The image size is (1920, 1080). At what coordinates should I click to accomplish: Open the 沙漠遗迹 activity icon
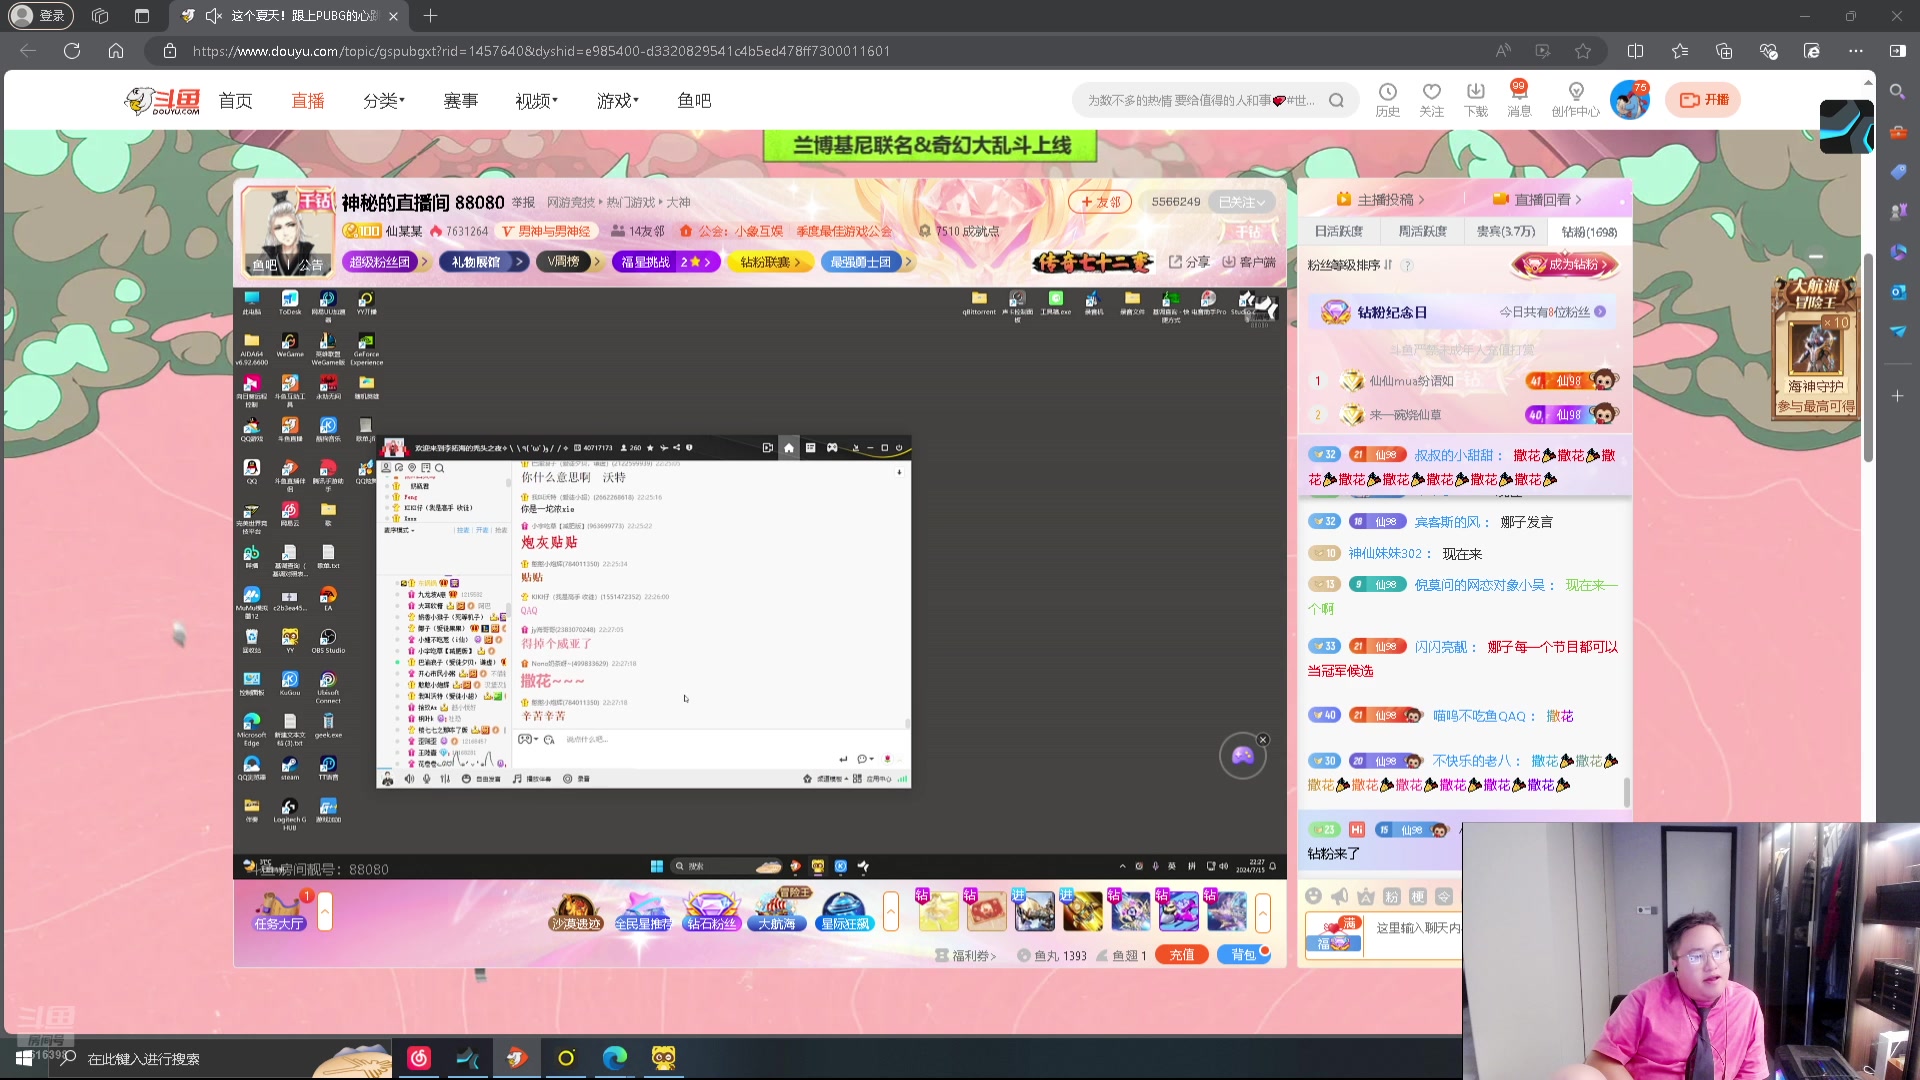[x=576, y=911]
